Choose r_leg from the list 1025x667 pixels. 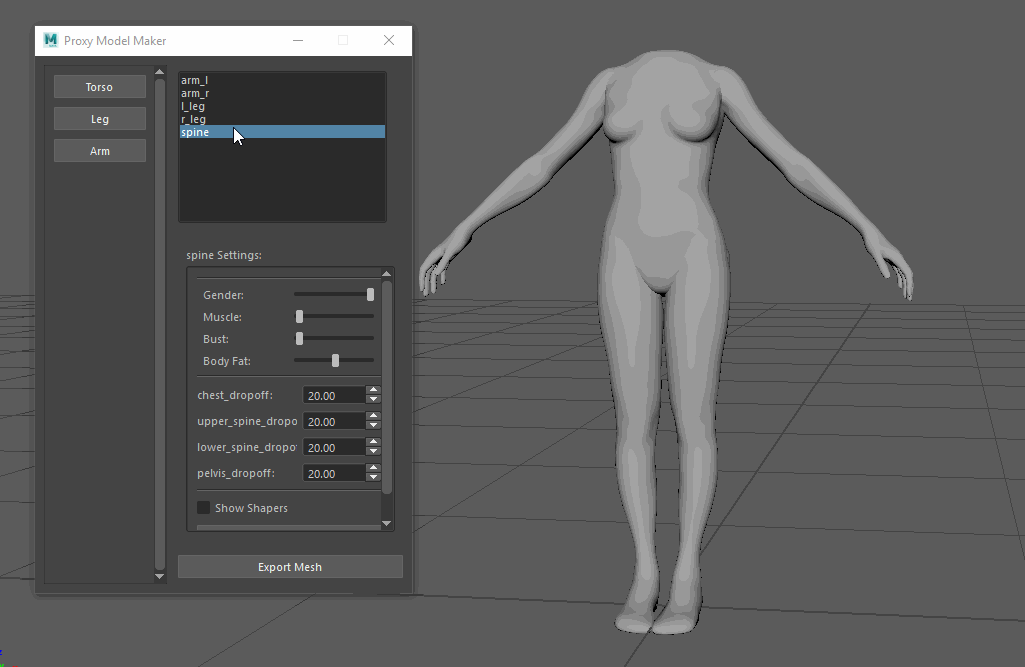[x=194, y=119]
